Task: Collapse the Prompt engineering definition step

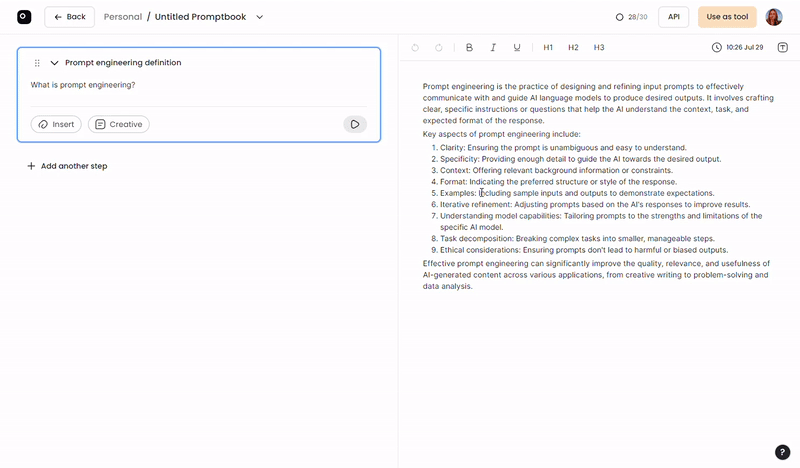Action: pos(54,63)
